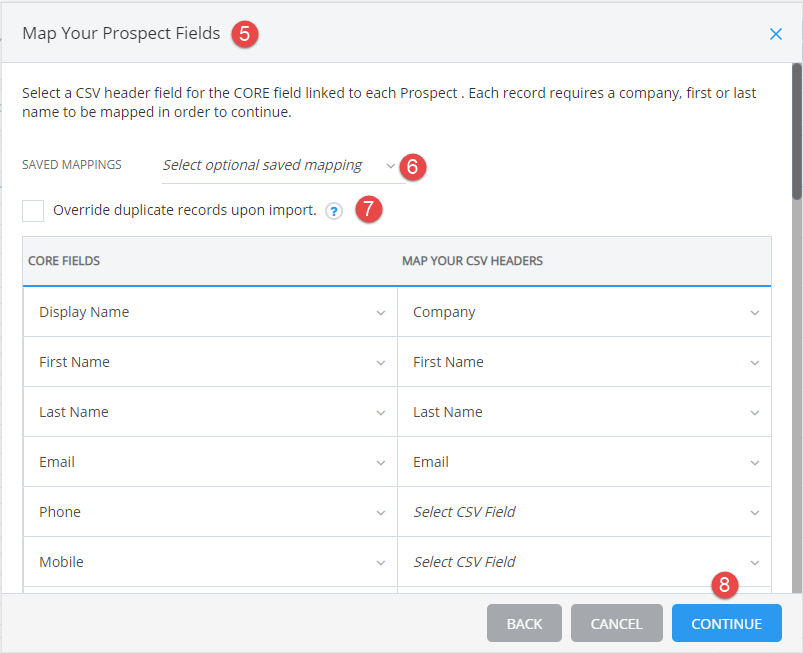Open the Last Name core field dropdown
Screen dimensions: 803x653
point(210,412)
